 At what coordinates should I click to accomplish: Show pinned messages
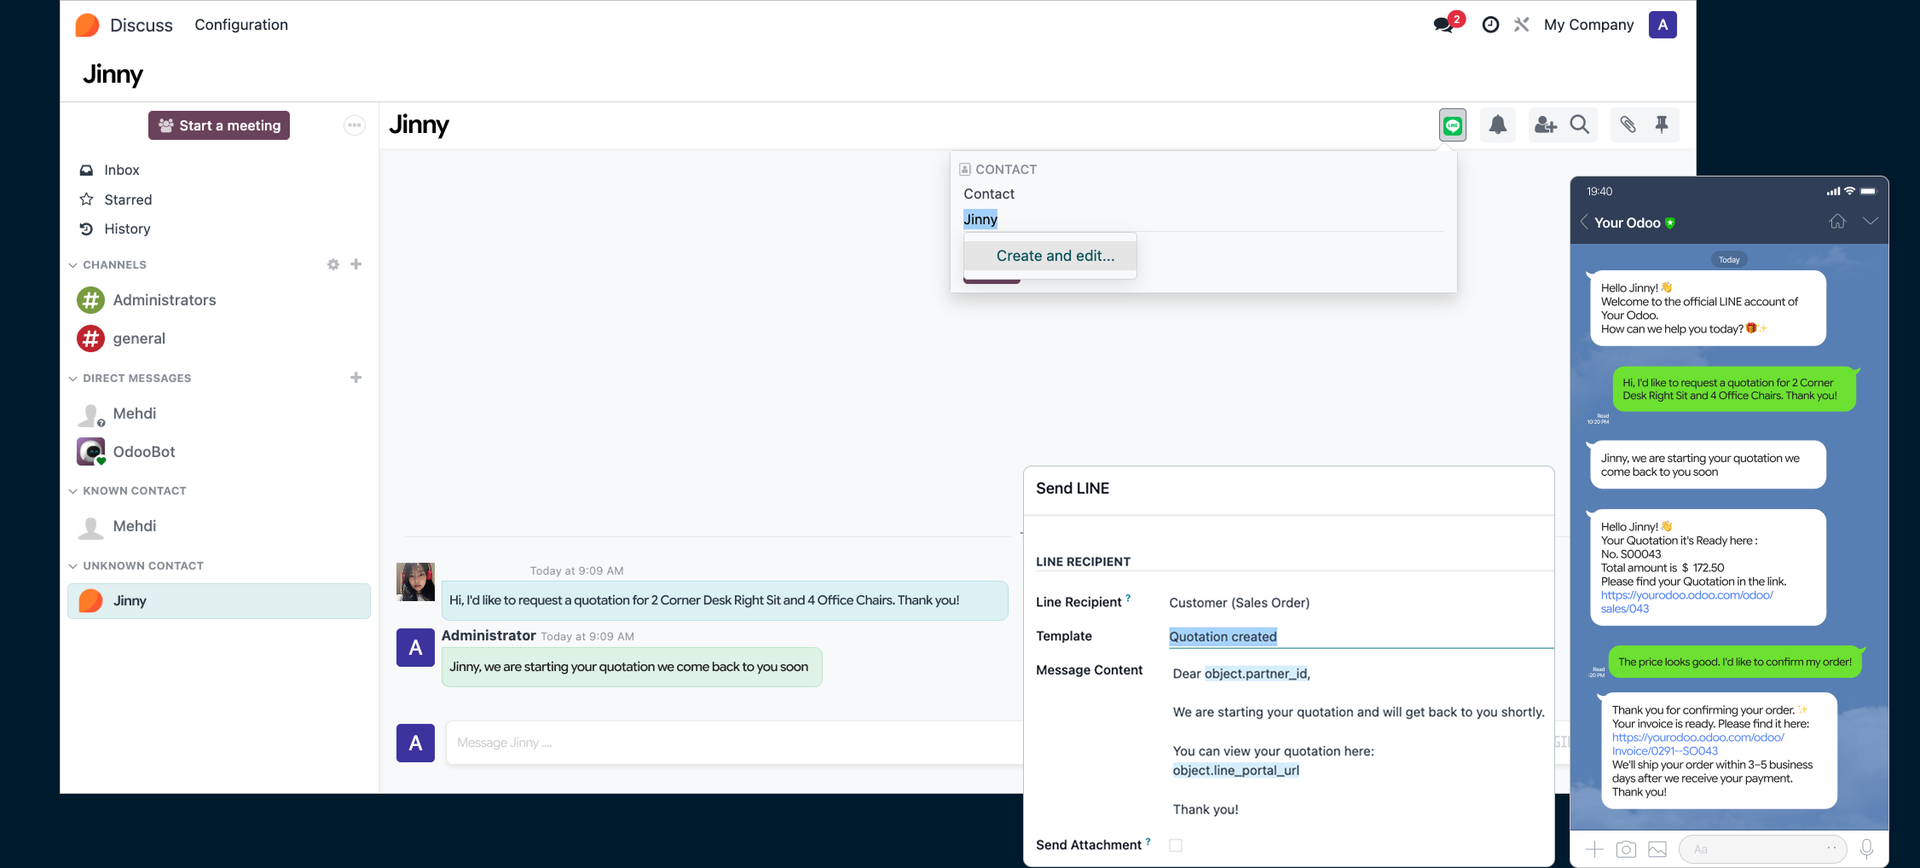pyautogui.click(x=1662, y=125)
